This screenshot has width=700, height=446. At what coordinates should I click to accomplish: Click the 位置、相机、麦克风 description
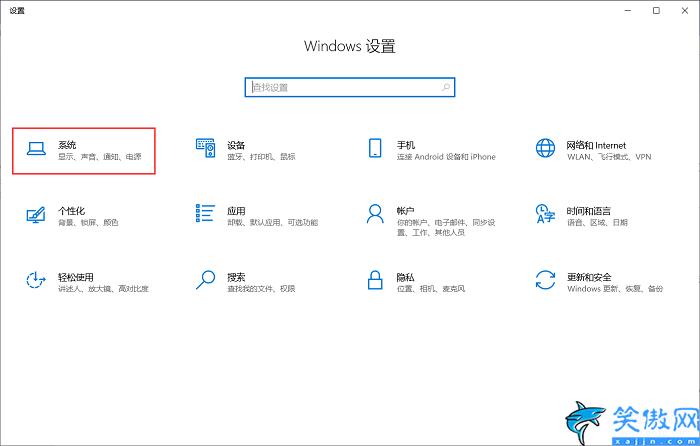[431, 289]
